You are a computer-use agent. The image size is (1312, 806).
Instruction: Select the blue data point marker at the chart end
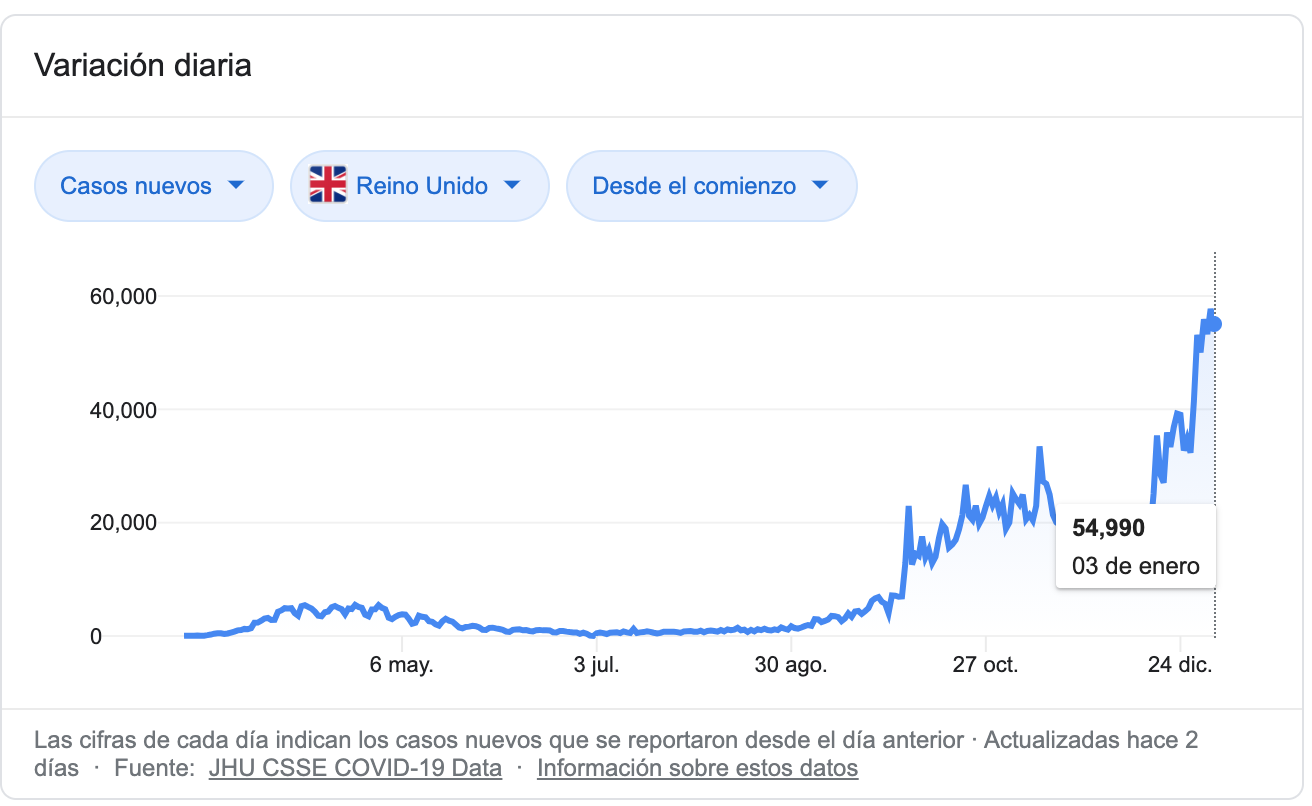pyautogui.click(x=1215, y=323)
